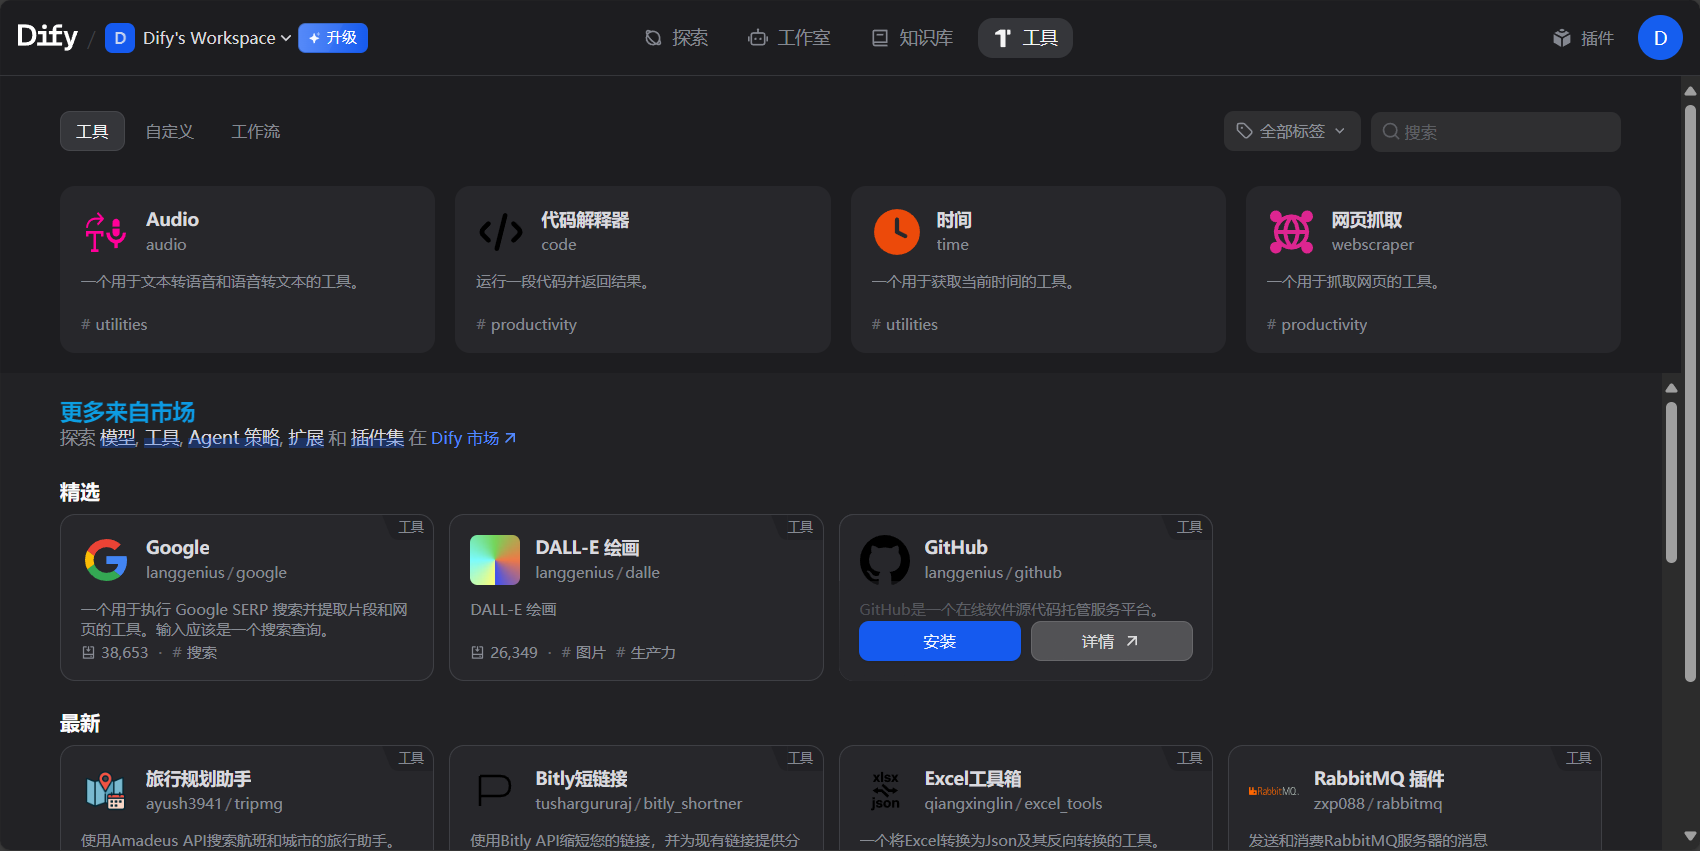Click the 插件集 link

pos(377,438)
